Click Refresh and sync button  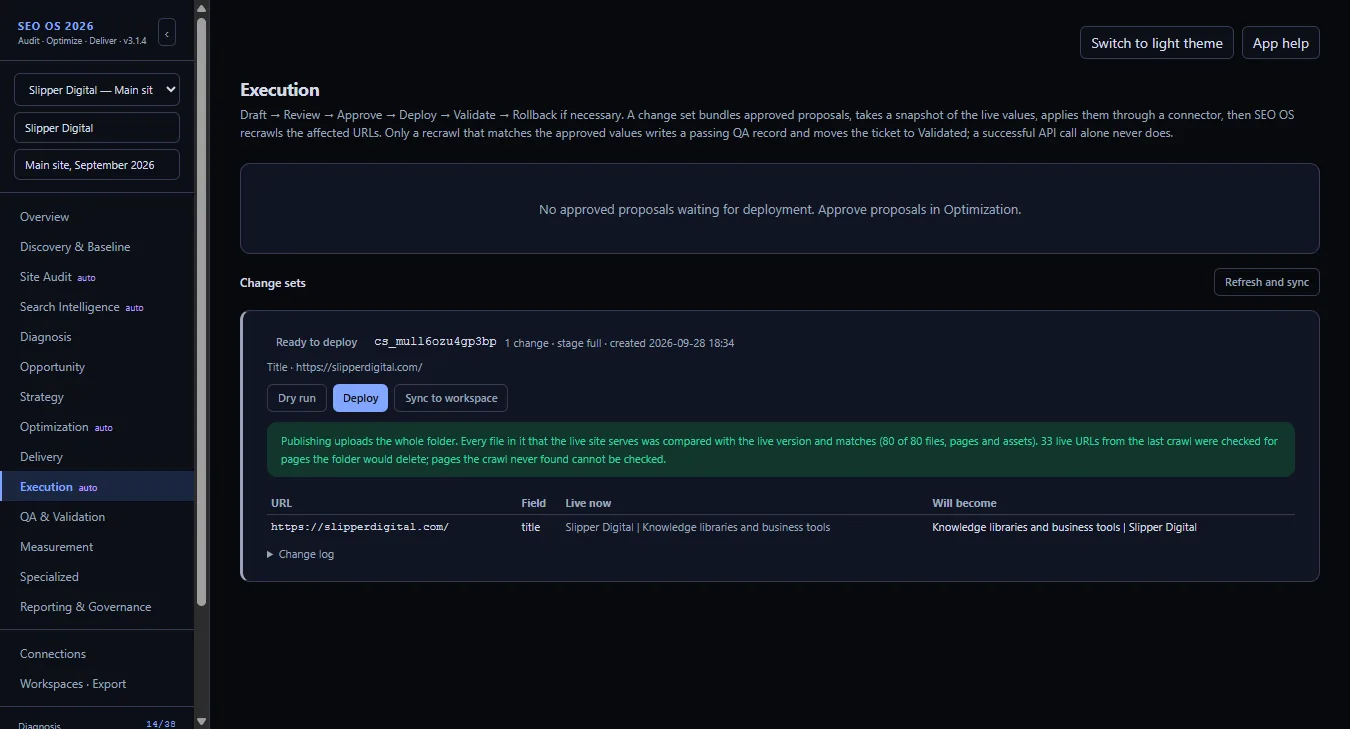(1267, 282)
